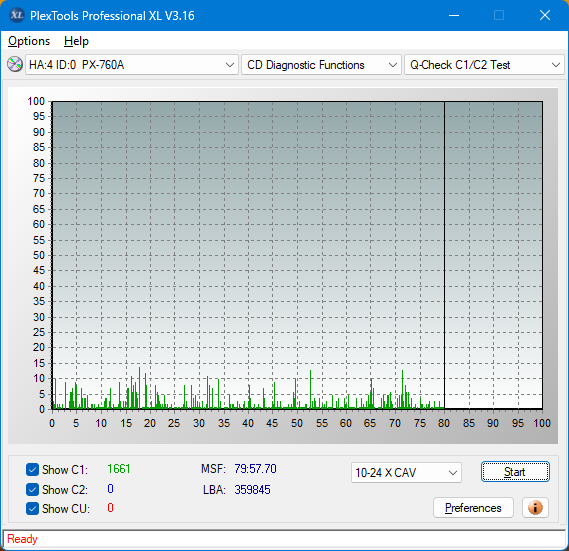Viewport: 569px width, 551px height.
Task: Click the LBA label
Action: click(x=214, y=490)
